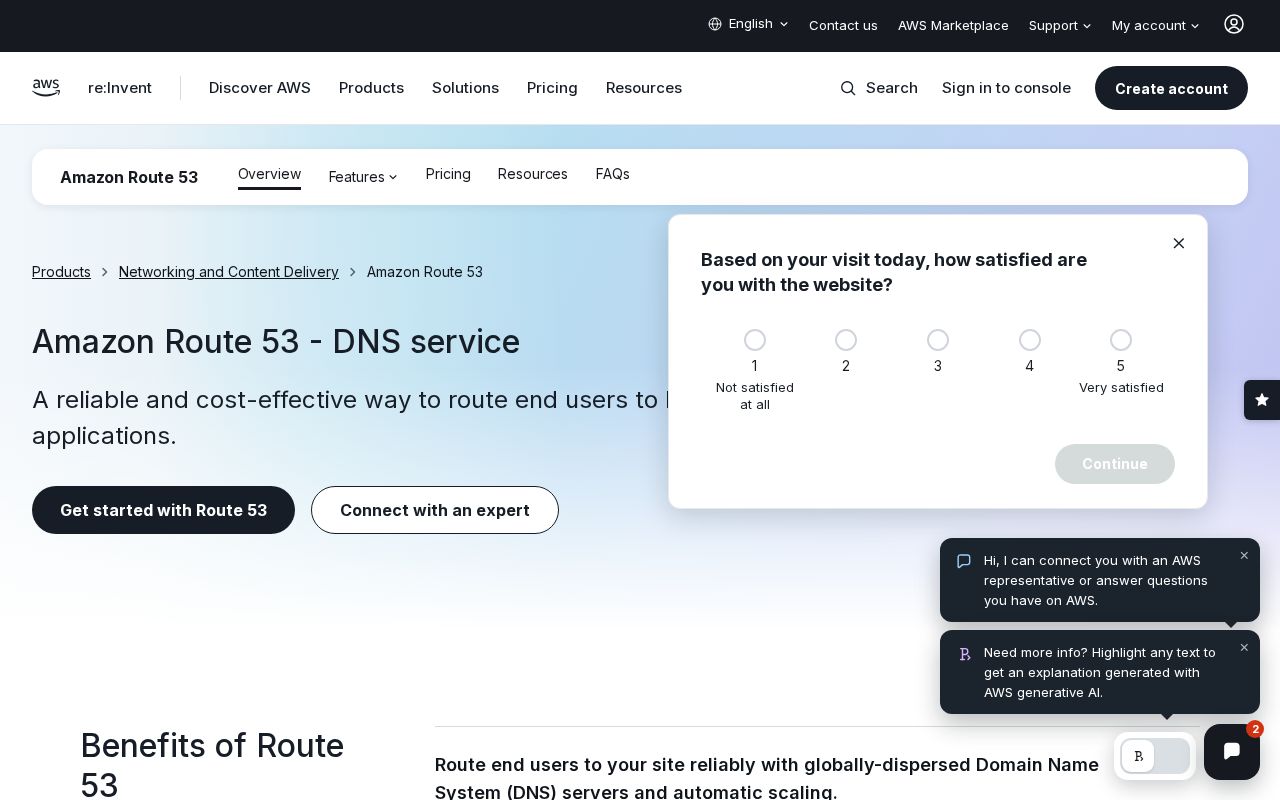Close the satisfaction survey popup
Viewport: 1280px width, 800px height.
click(x=1179, y=243)
